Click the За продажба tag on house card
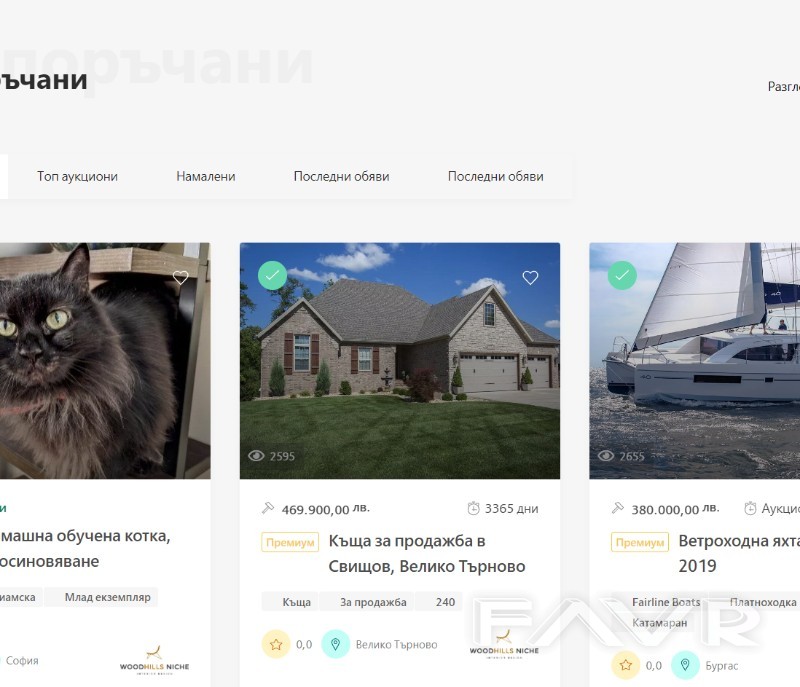The width and height of the screenshot is (800, 687). pos(373,602)
